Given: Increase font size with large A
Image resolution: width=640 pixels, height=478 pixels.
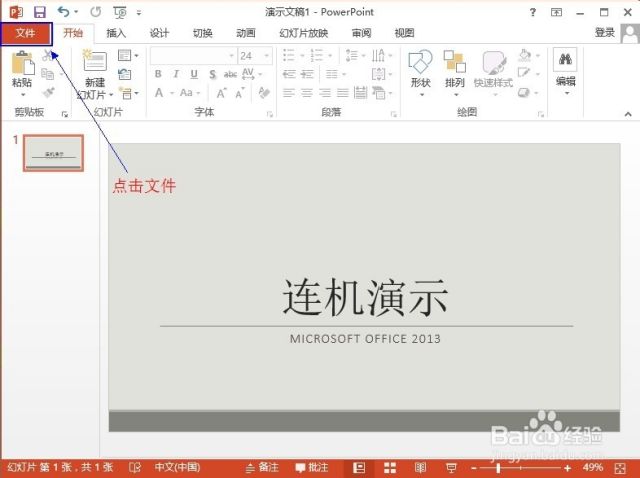Looking at the screenshot, I should (x=221, y=93).
